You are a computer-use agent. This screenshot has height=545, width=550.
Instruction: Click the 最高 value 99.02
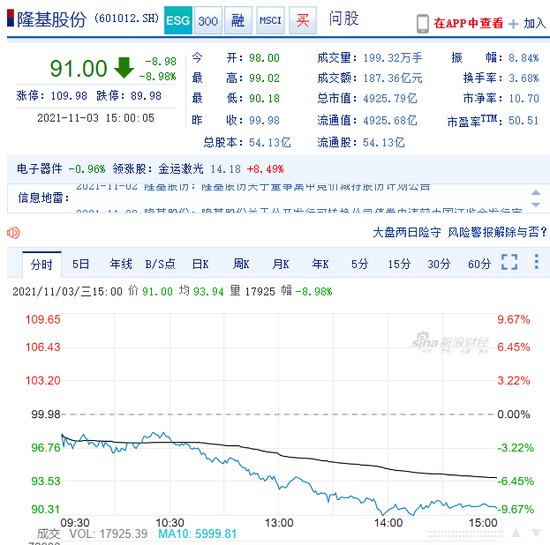[x=264, y=78]
